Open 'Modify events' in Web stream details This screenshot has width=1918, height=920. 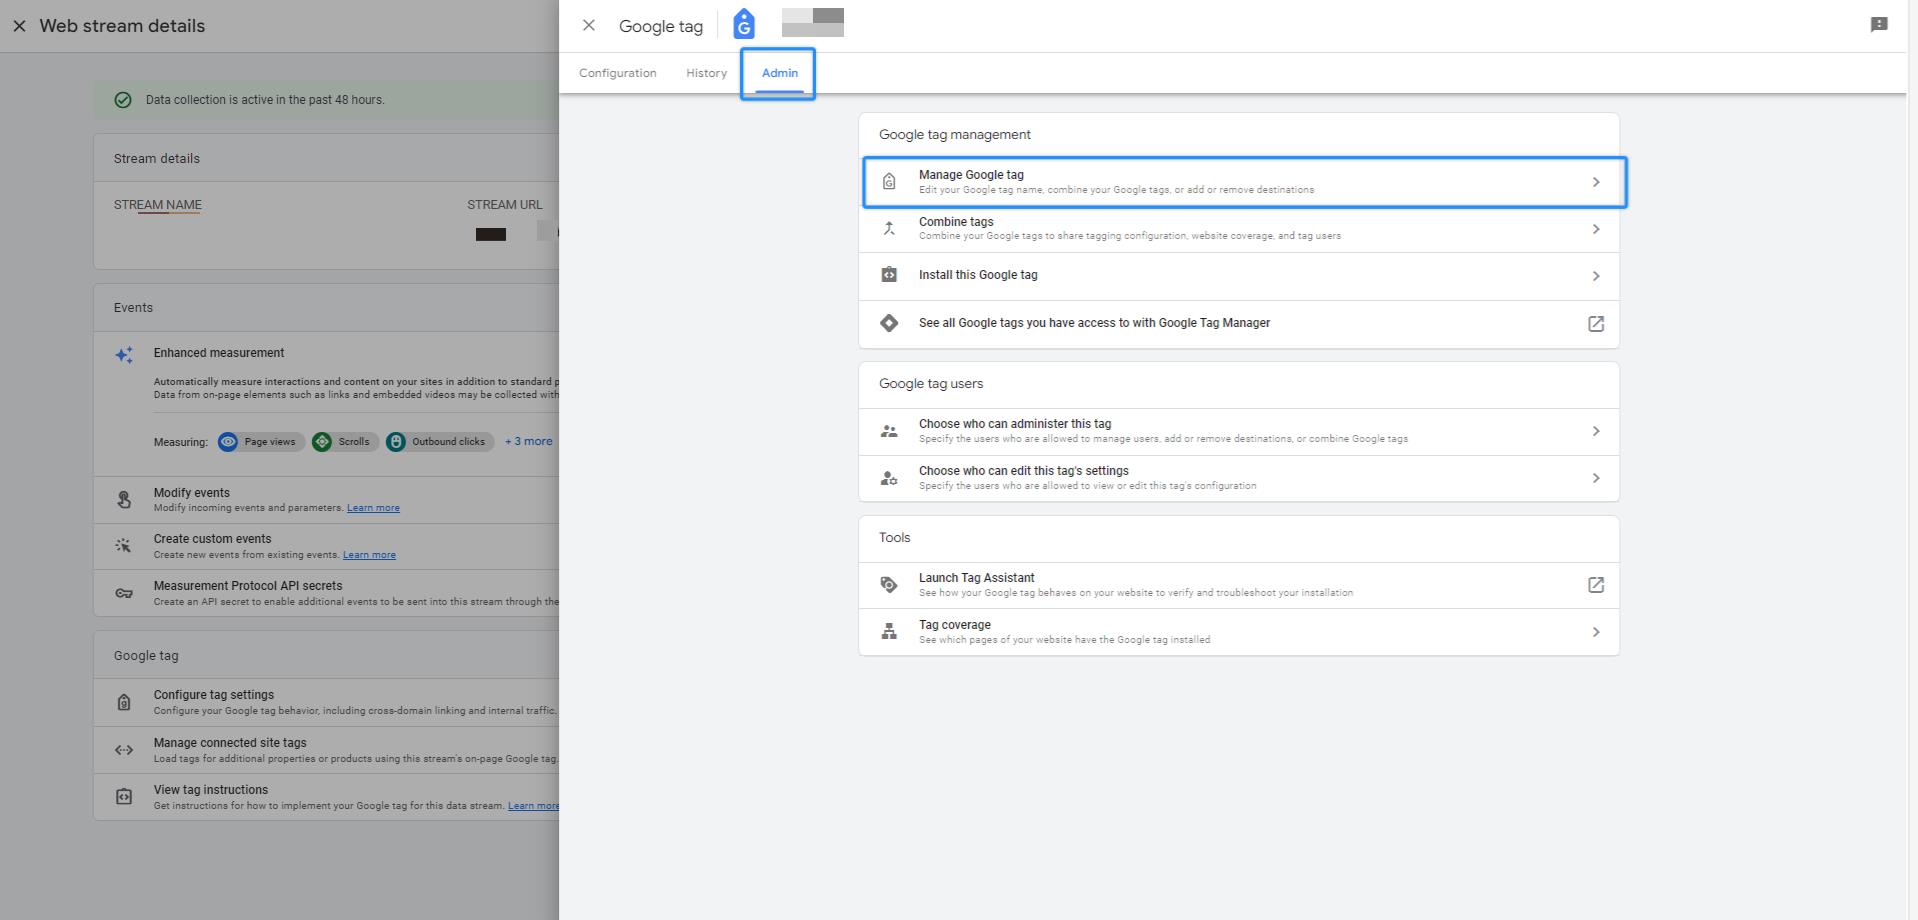(192, 493)
